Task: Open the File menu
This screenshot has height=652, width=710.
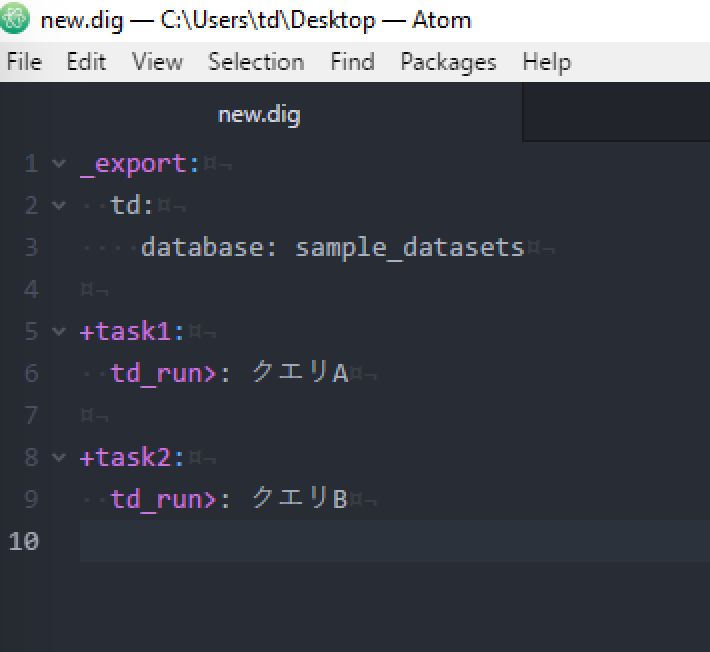Action: click(x=24, y=62)
